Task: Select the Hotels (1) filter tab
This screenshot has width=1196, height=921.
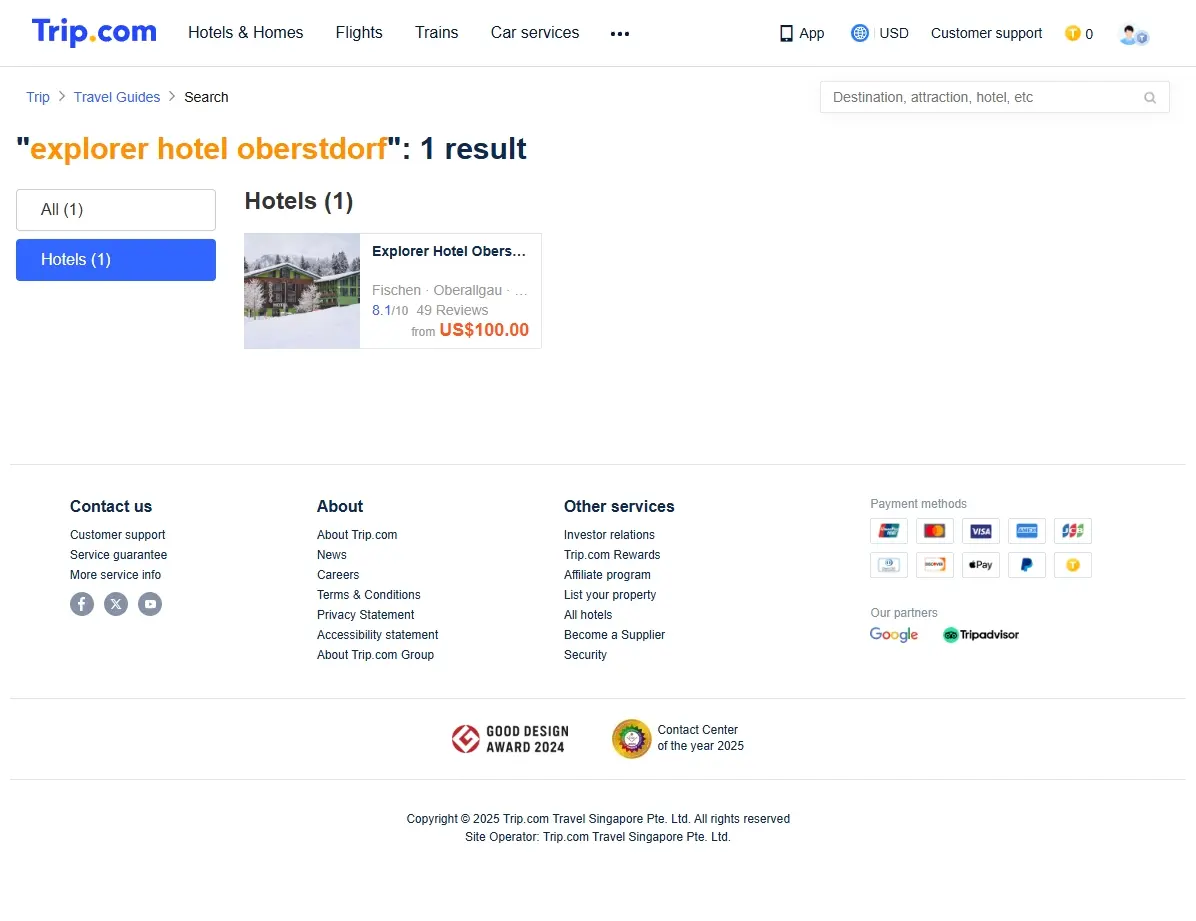Action: point(116,260)
